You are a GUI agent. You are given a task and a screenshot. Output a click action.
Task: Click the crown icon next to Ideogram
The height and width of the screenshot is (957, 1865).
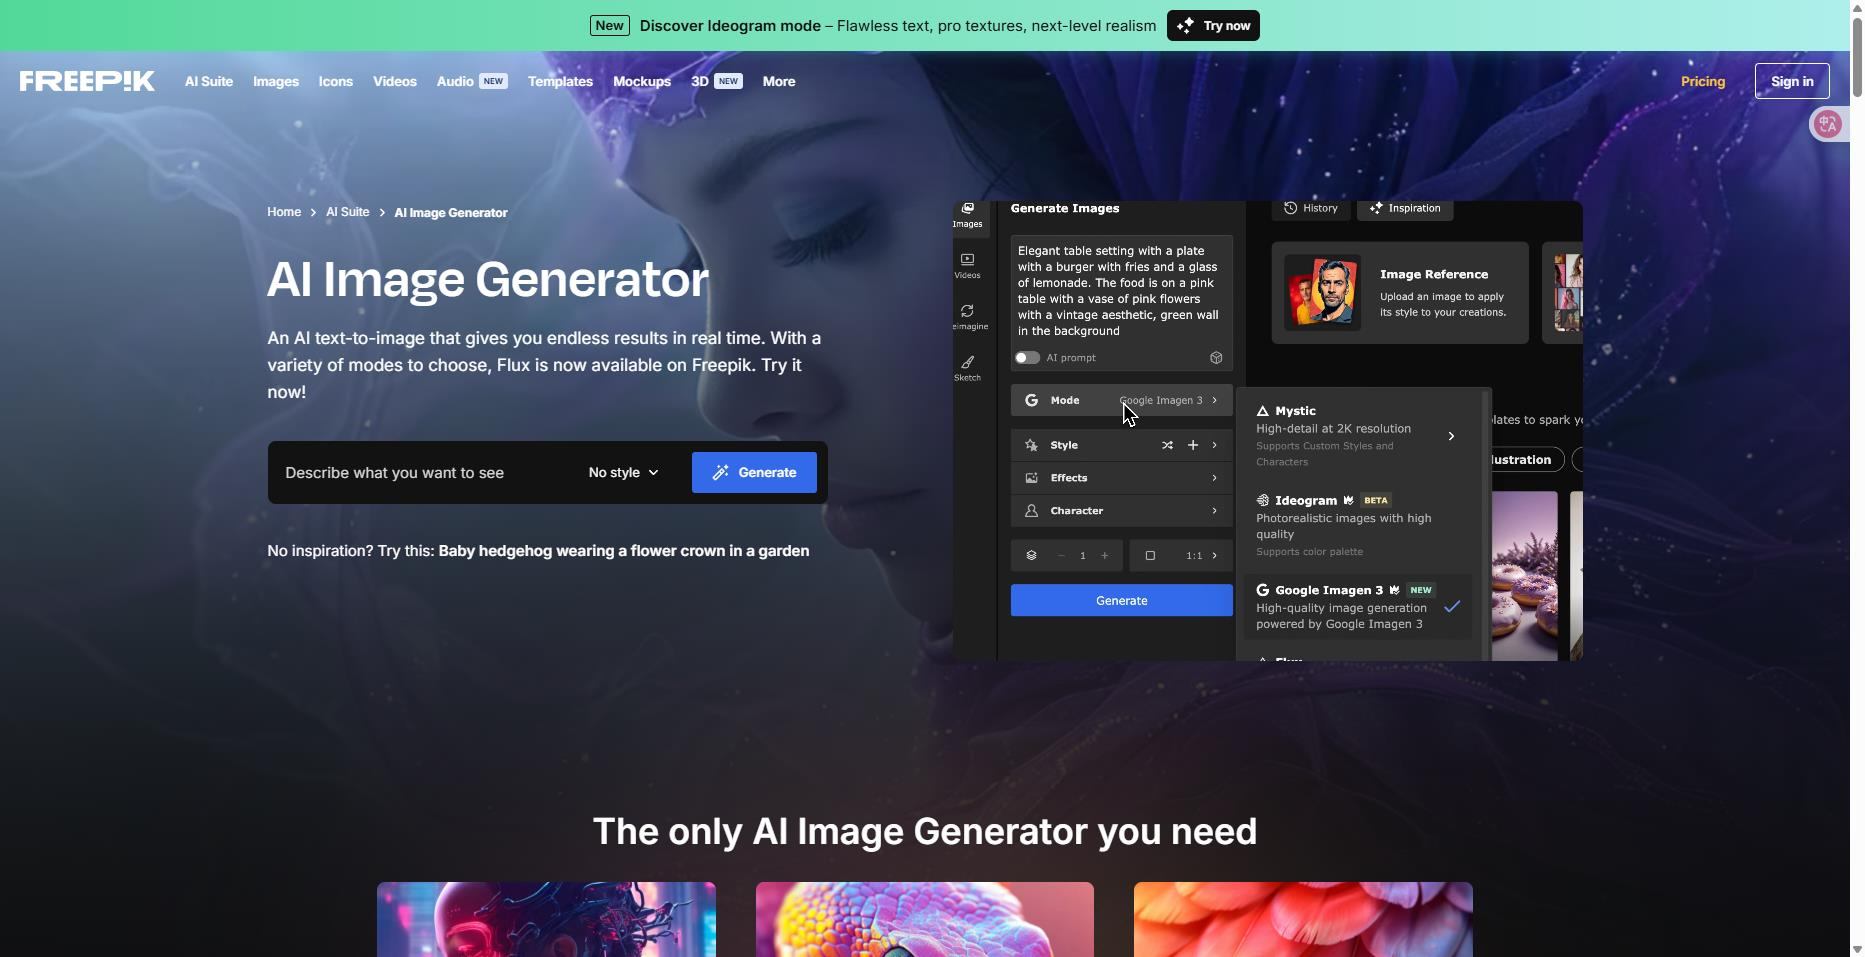point(1348,500)
